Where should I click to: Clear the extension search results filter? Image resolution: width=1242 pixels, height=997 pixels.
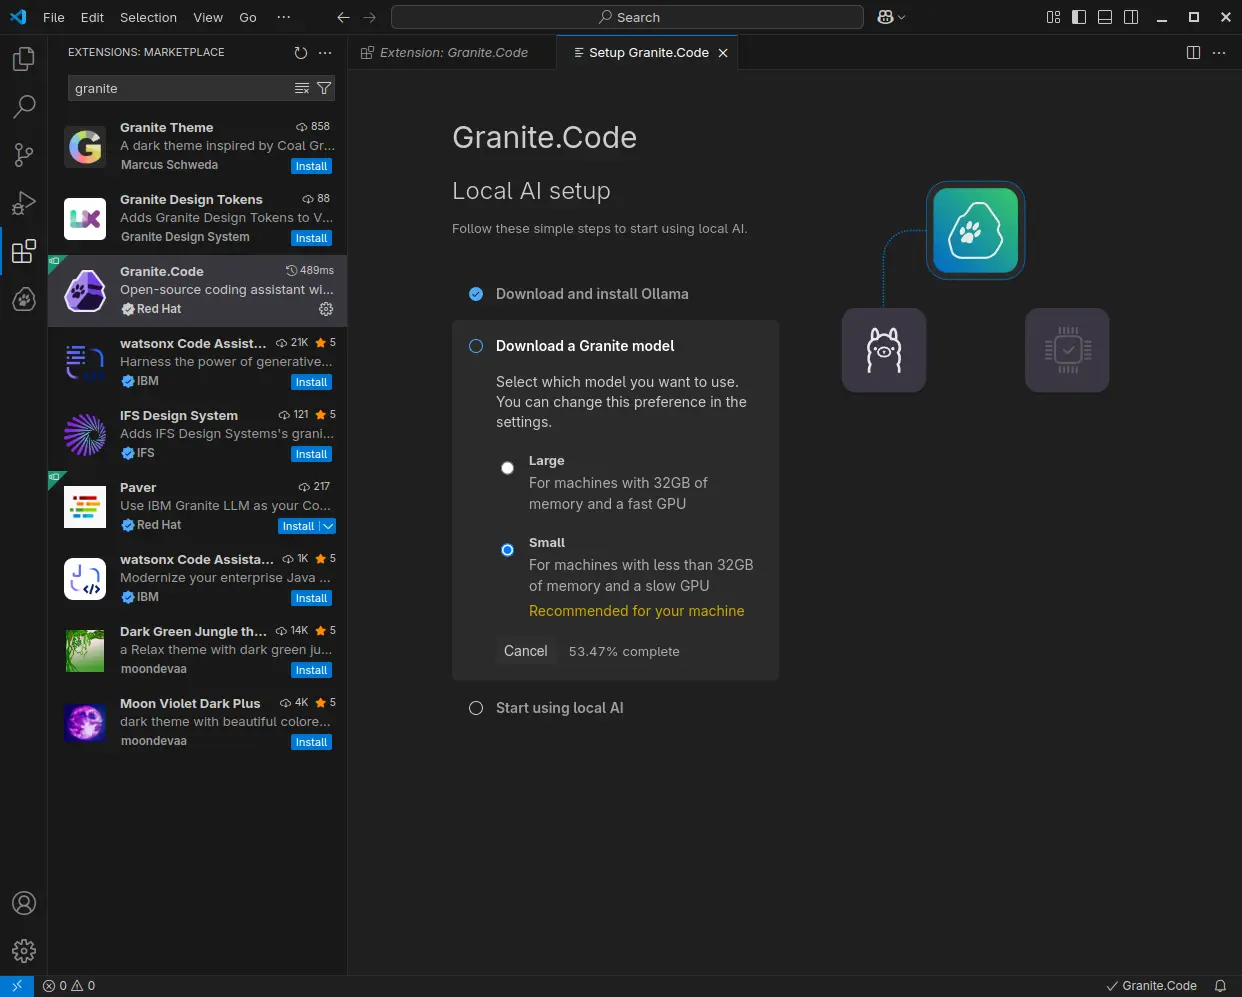click(302, 88)
